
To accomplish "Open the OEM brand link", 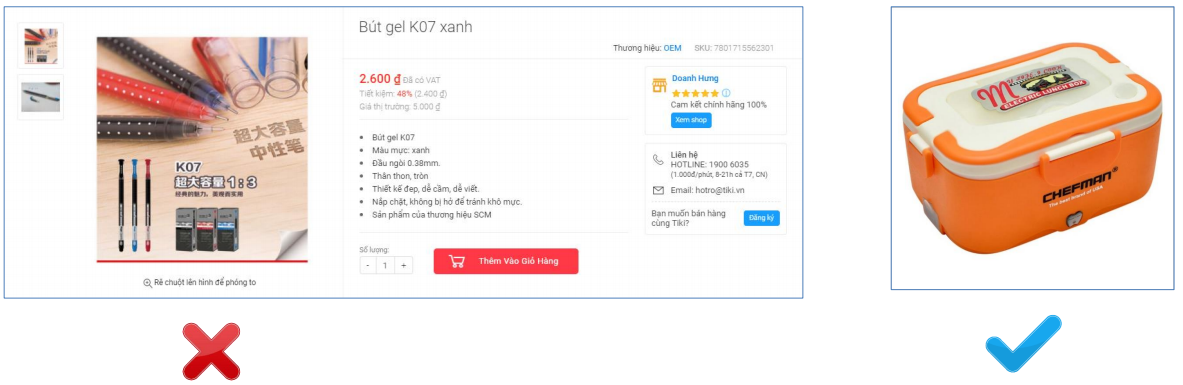I will pyautogui.click(x=672, y=48).
